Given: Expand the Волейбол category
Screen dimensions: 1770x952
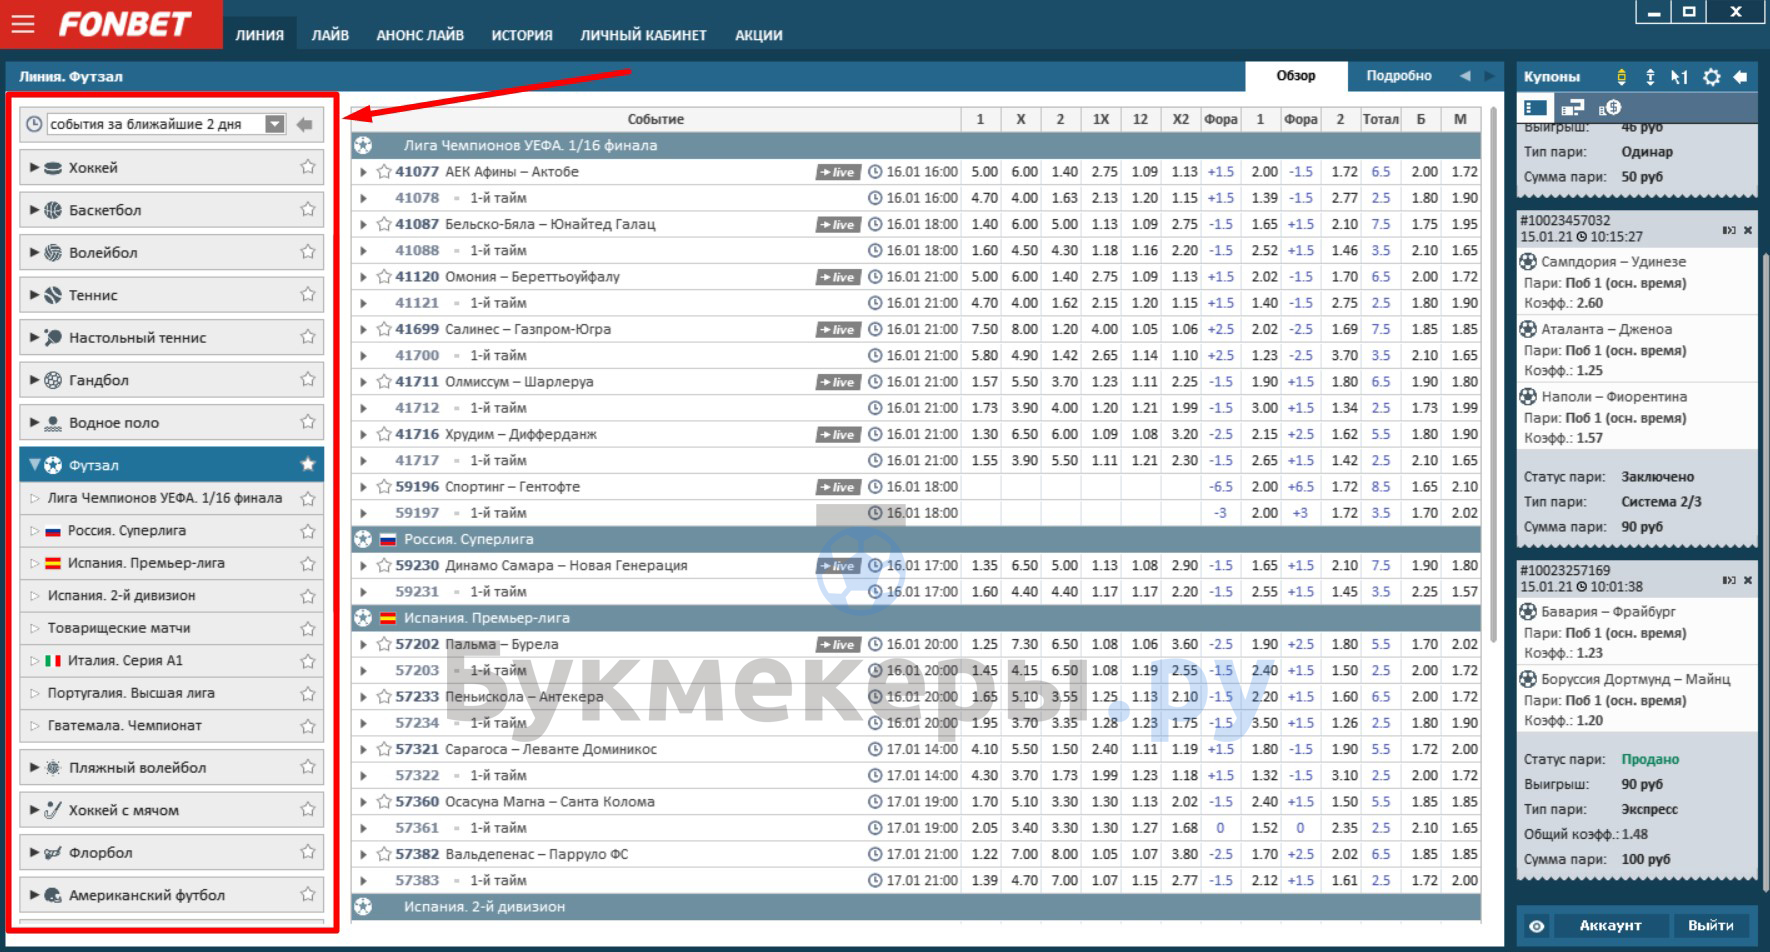Looking at the screenshot, I should point(34,252).
